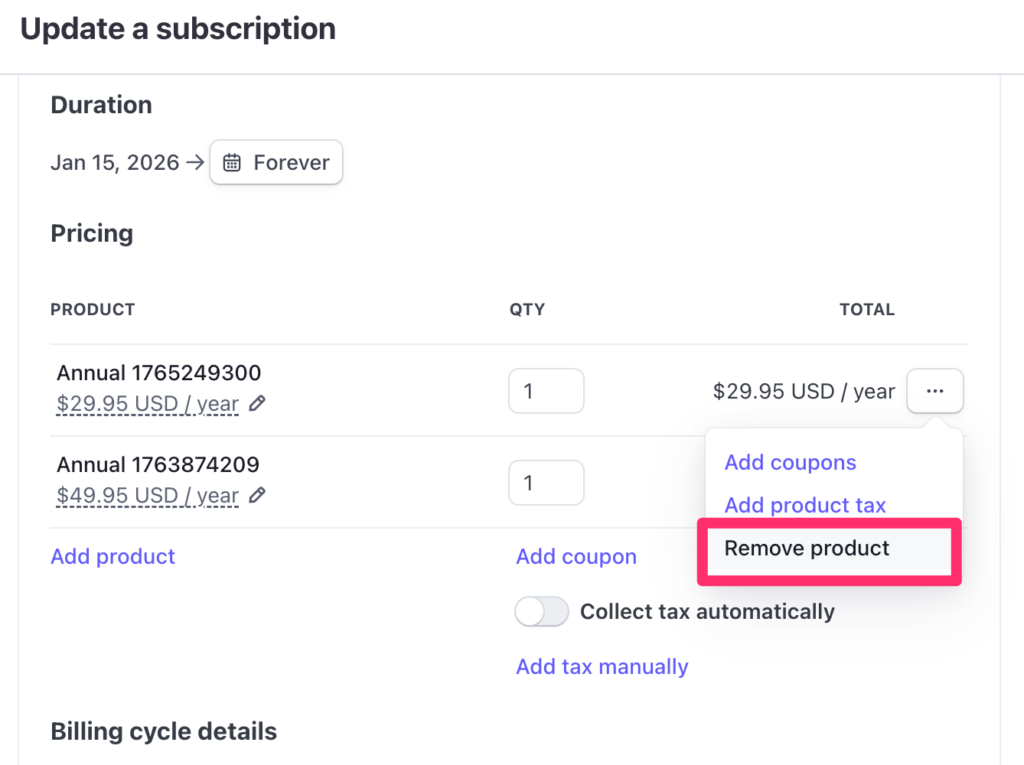Click the calendar icon beside Forever
The width and height of the screenshot is (1024, 765).
click(232, 163)
